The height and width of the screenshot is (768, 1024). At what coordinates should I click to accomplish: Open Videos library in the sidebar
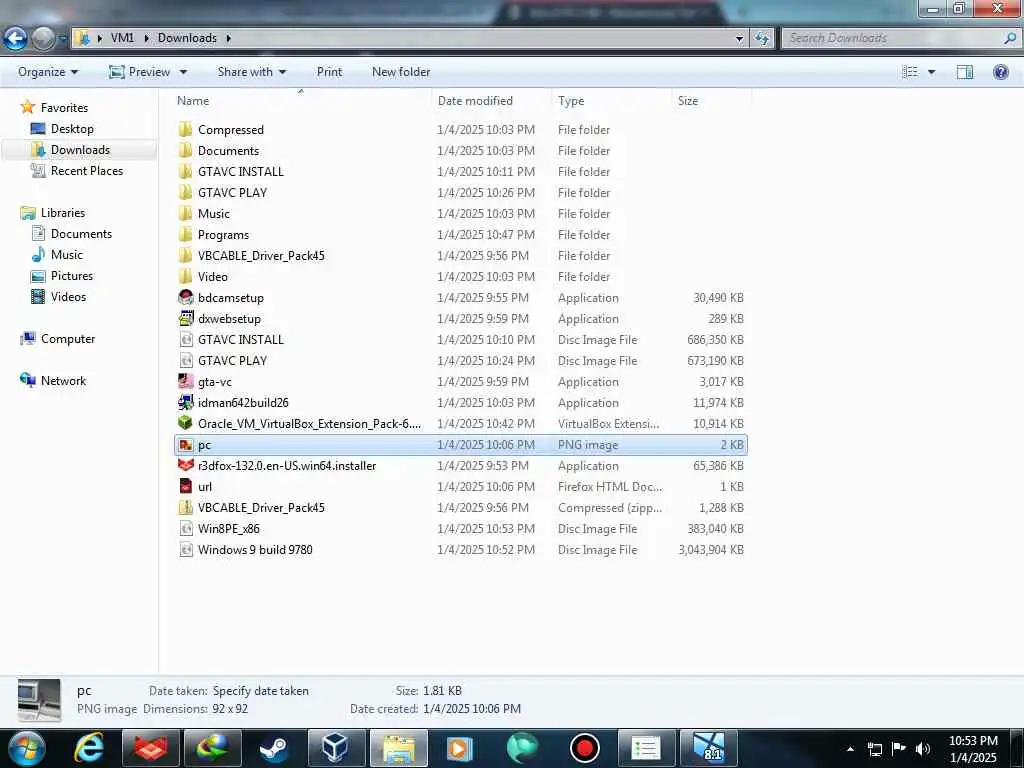[68, 296]
